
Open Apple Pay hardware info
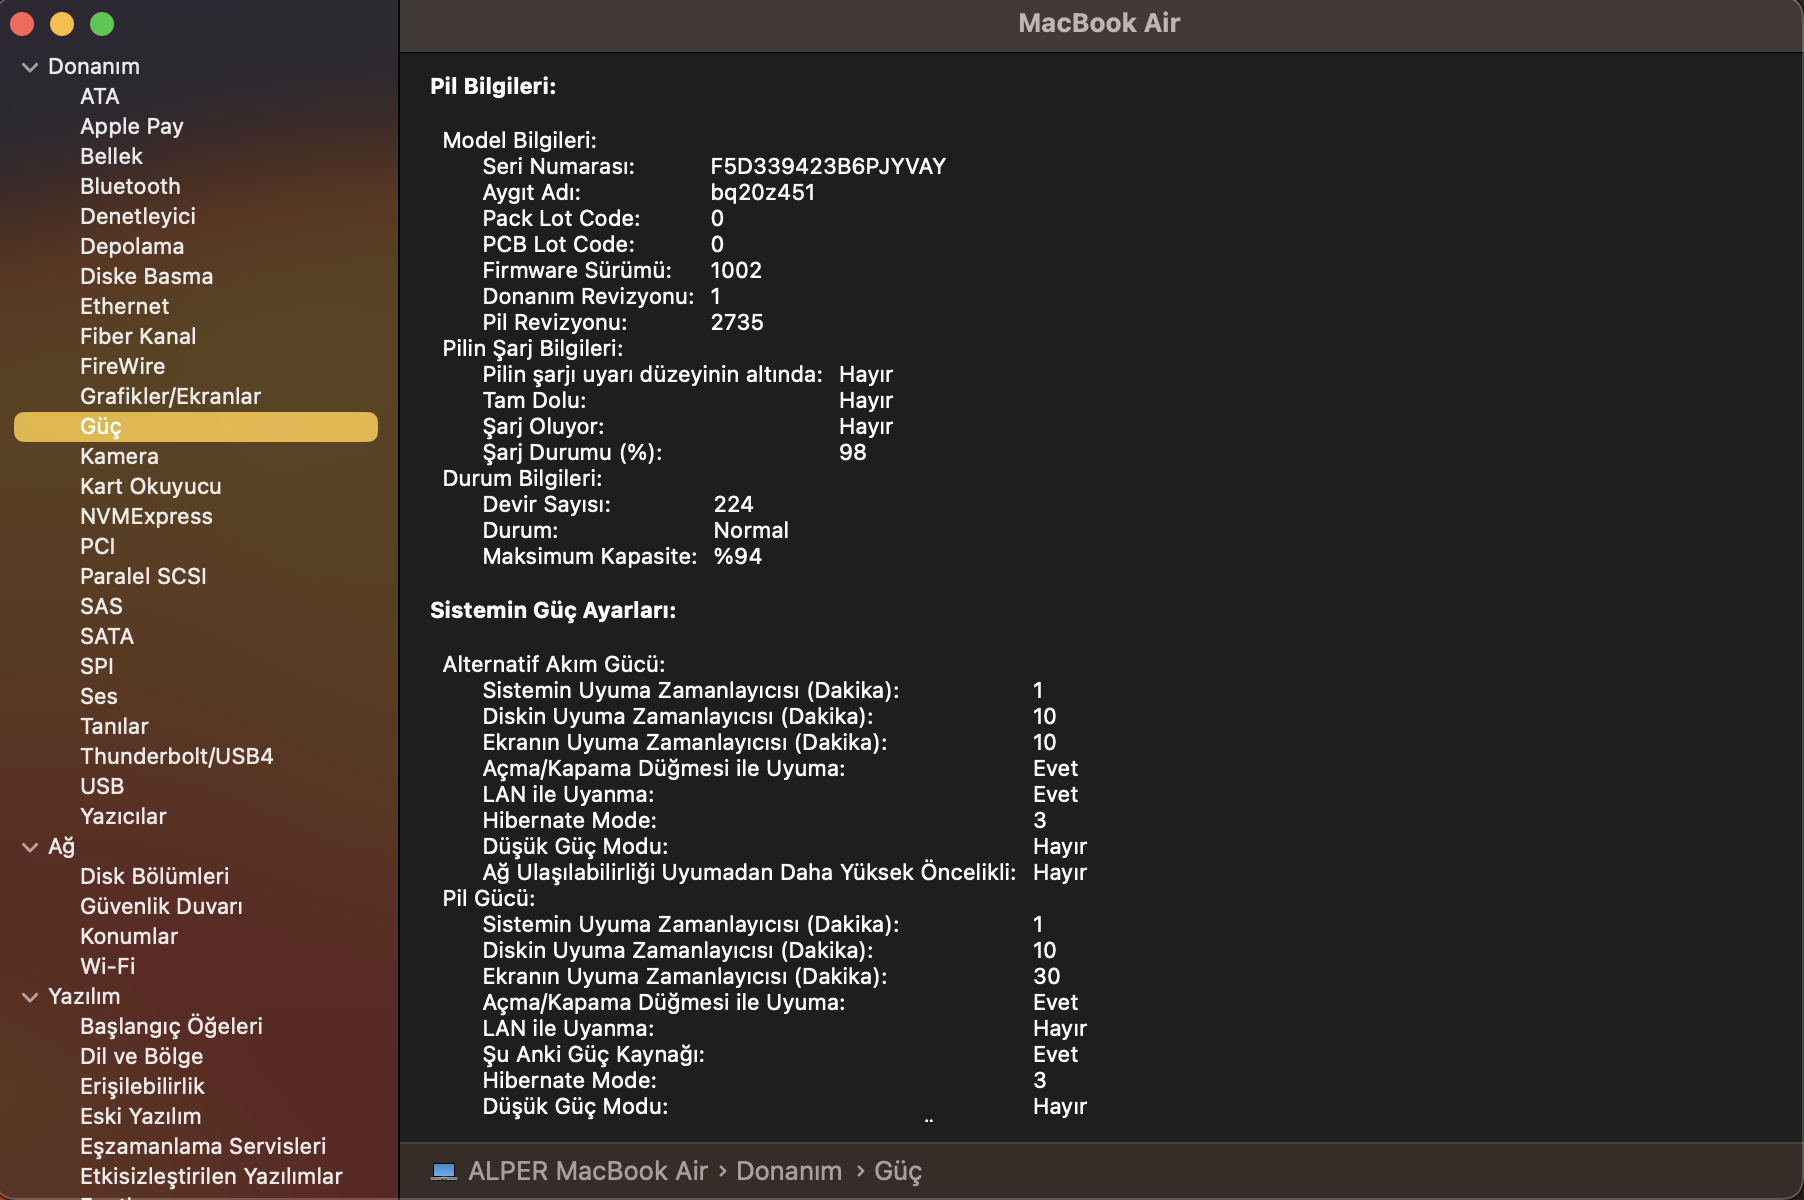[x=132, y=127]
